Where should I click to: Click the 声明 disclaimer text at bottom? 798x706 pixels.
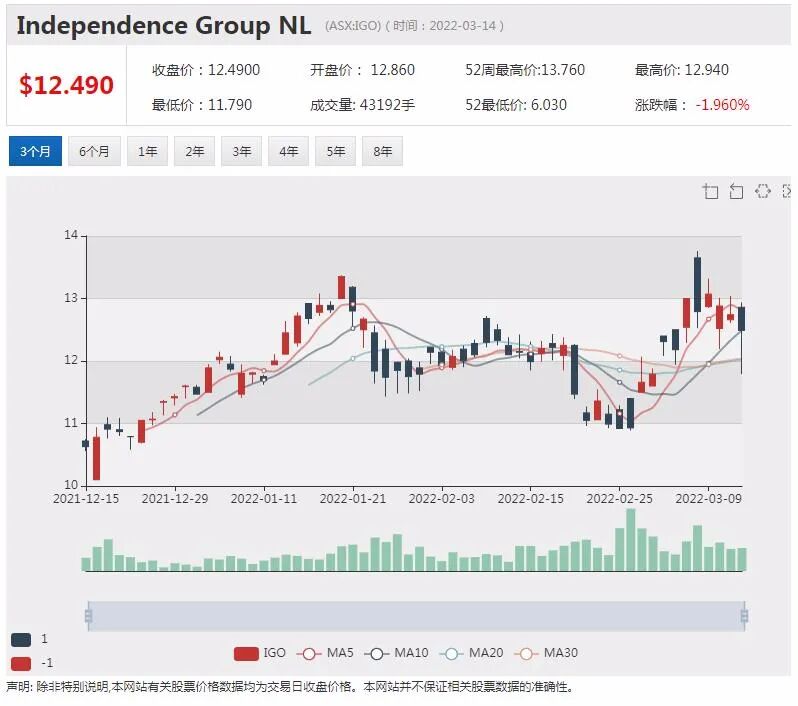[x=290, y=687]
